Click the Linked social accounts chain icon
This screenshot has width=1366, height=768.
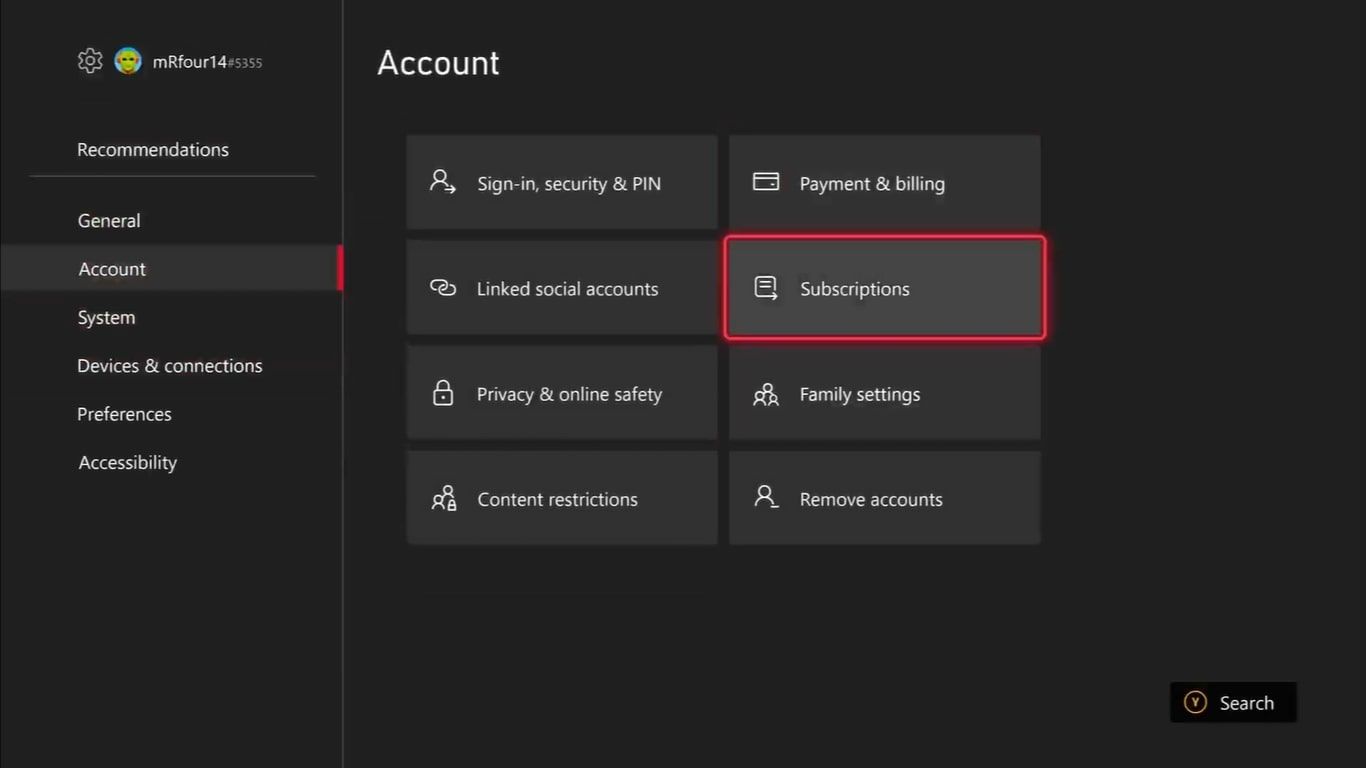[443, 288]
